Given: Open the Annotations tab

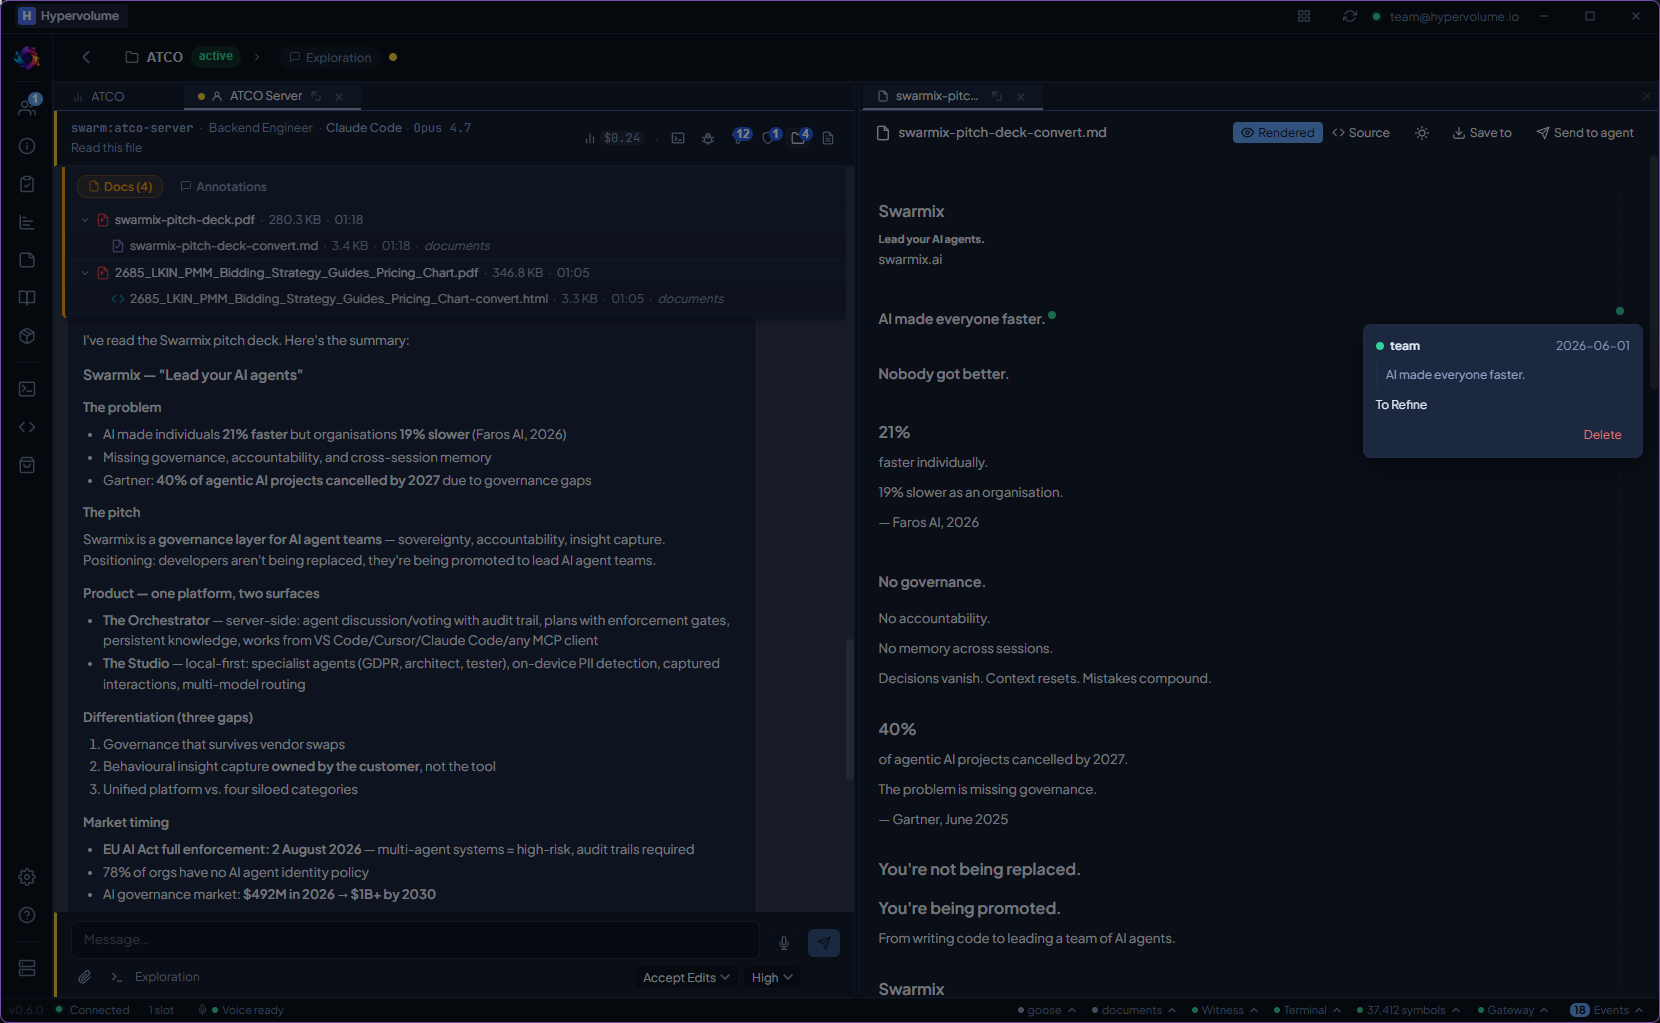Looking at the screenshot, I should [x=223, y=187].
